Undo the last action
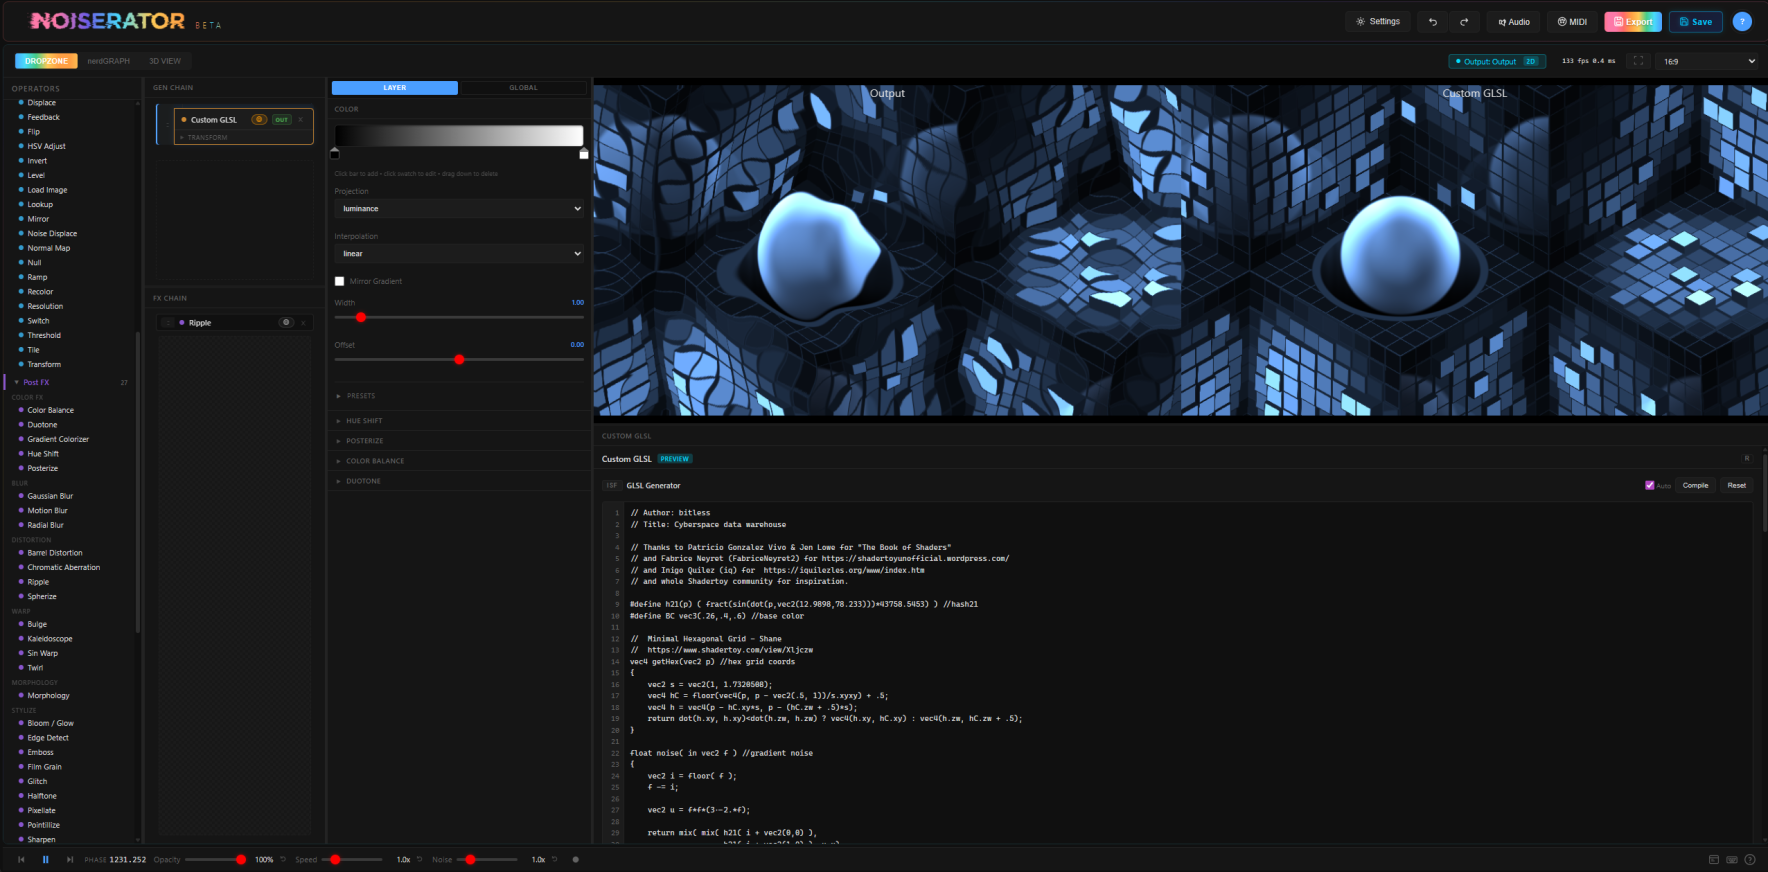The height and width of the screenshot is (872, 1768). pos(1432,22)
